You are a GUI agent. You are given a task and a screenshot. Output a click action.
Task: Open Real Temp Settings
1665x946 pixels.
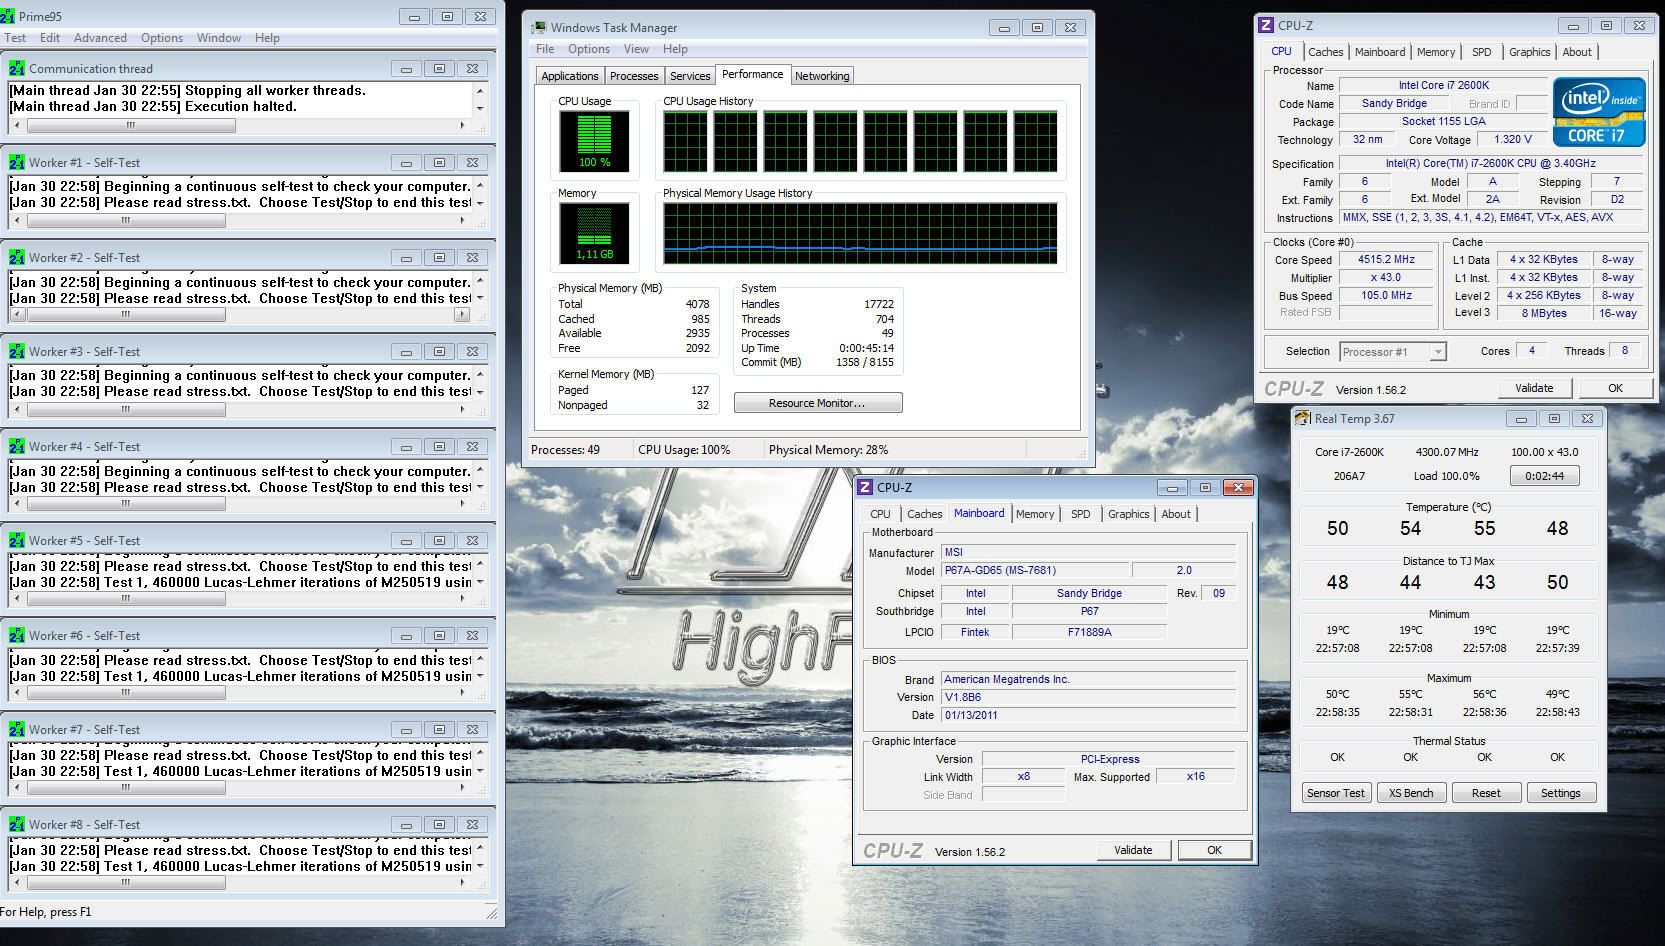(1560, 793)
